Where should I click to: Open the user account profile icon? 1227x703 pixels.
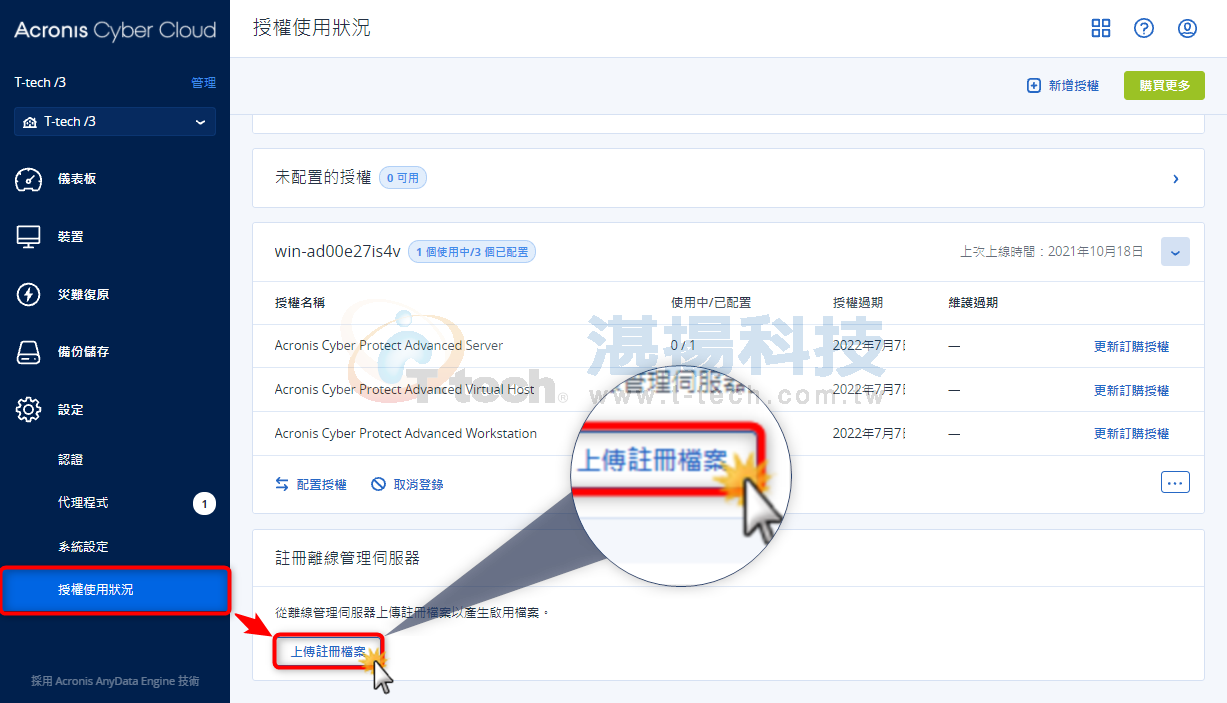click(1187, 28)
